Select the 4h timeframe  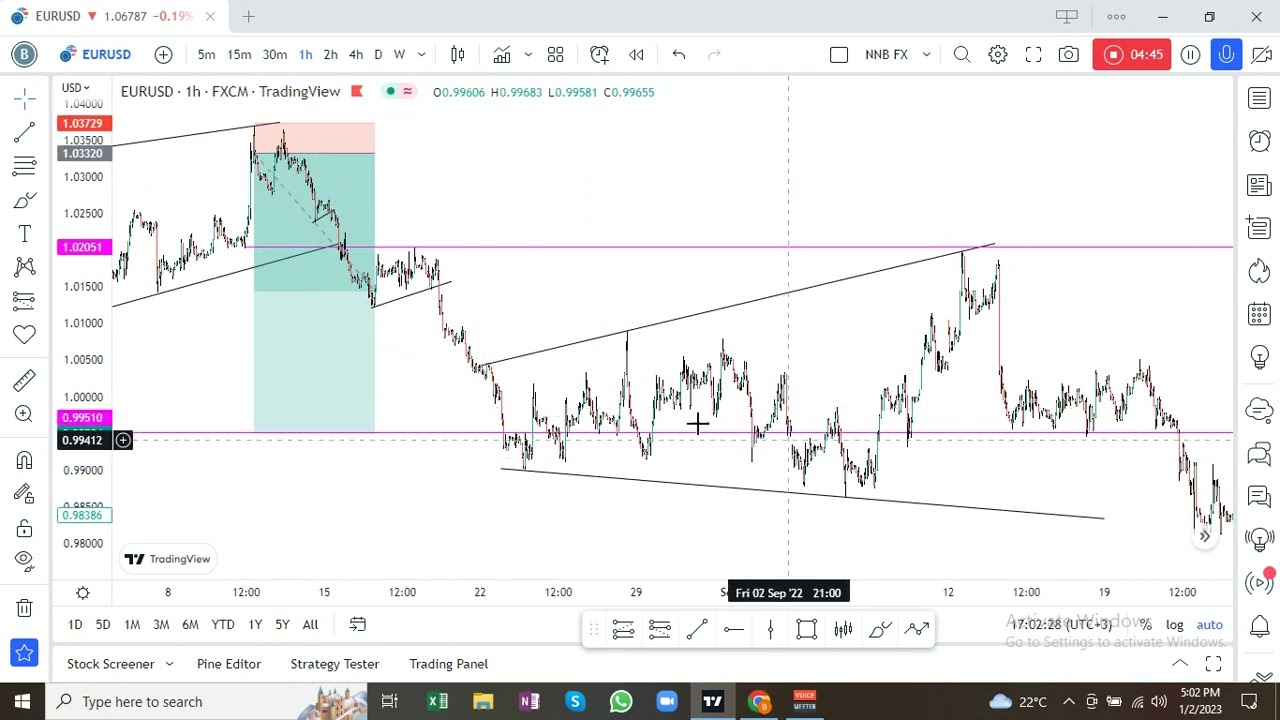pos(356,54)
